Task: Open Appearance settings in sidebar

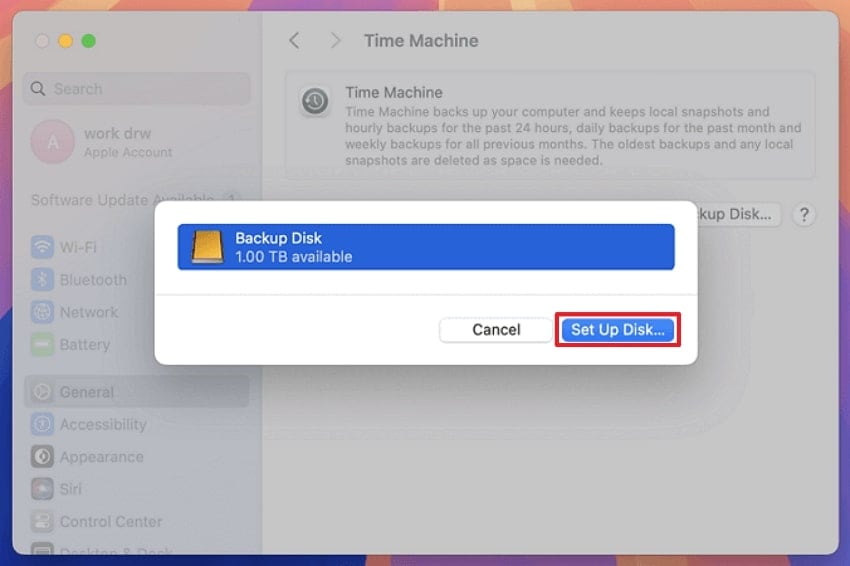Action: [x=137, y=456]
